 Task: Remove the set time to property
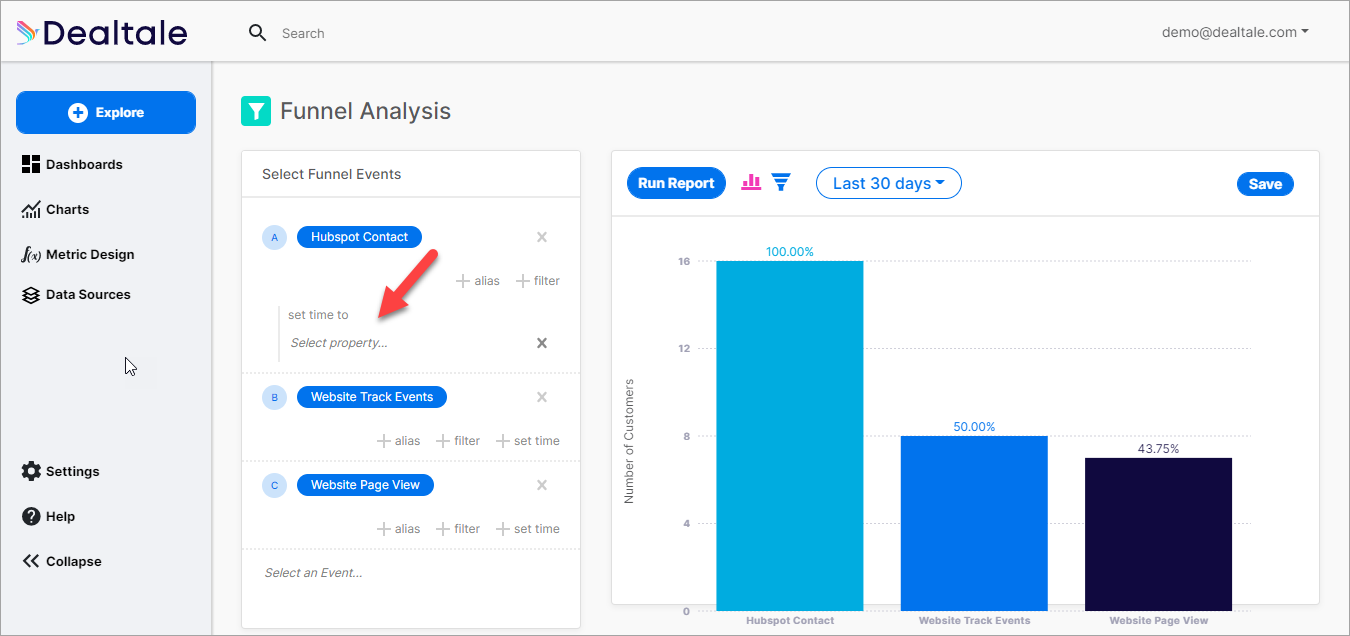click(542, 343)
